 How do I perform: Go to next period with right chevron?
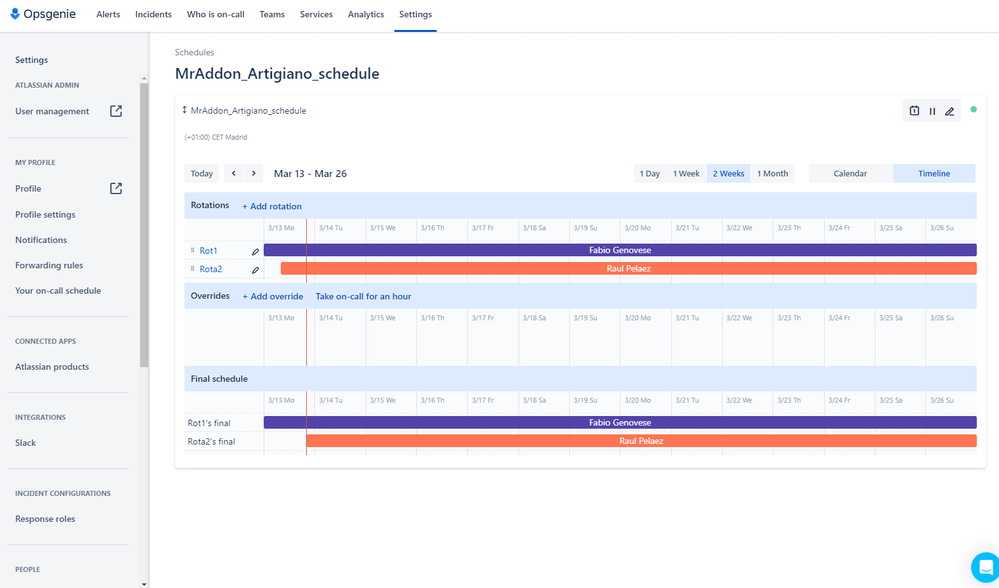coord(255,173)
